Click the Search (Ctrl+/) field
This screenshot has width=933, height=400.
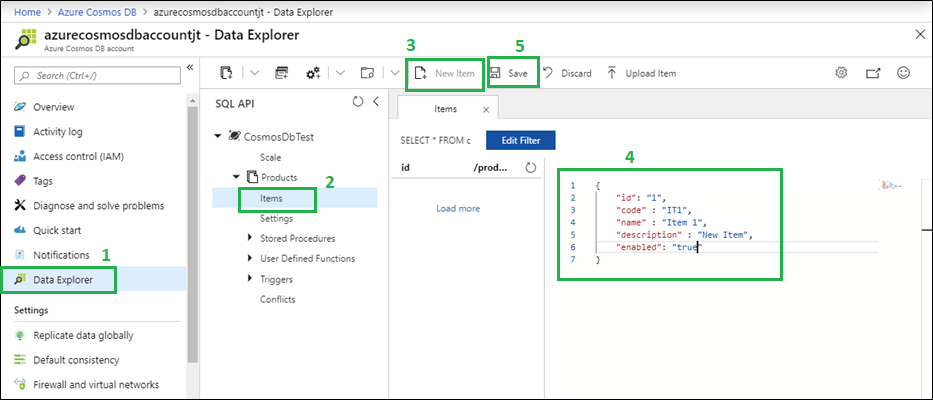[x=97, y=76]
